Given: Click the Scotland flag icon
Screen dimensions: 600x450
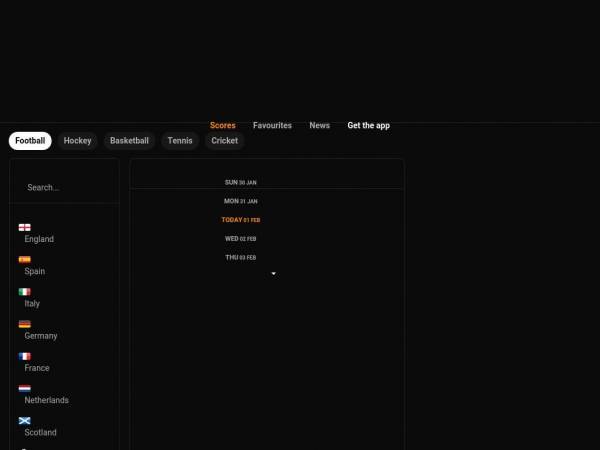Looking at the screenshot, I should click(24, 421).
